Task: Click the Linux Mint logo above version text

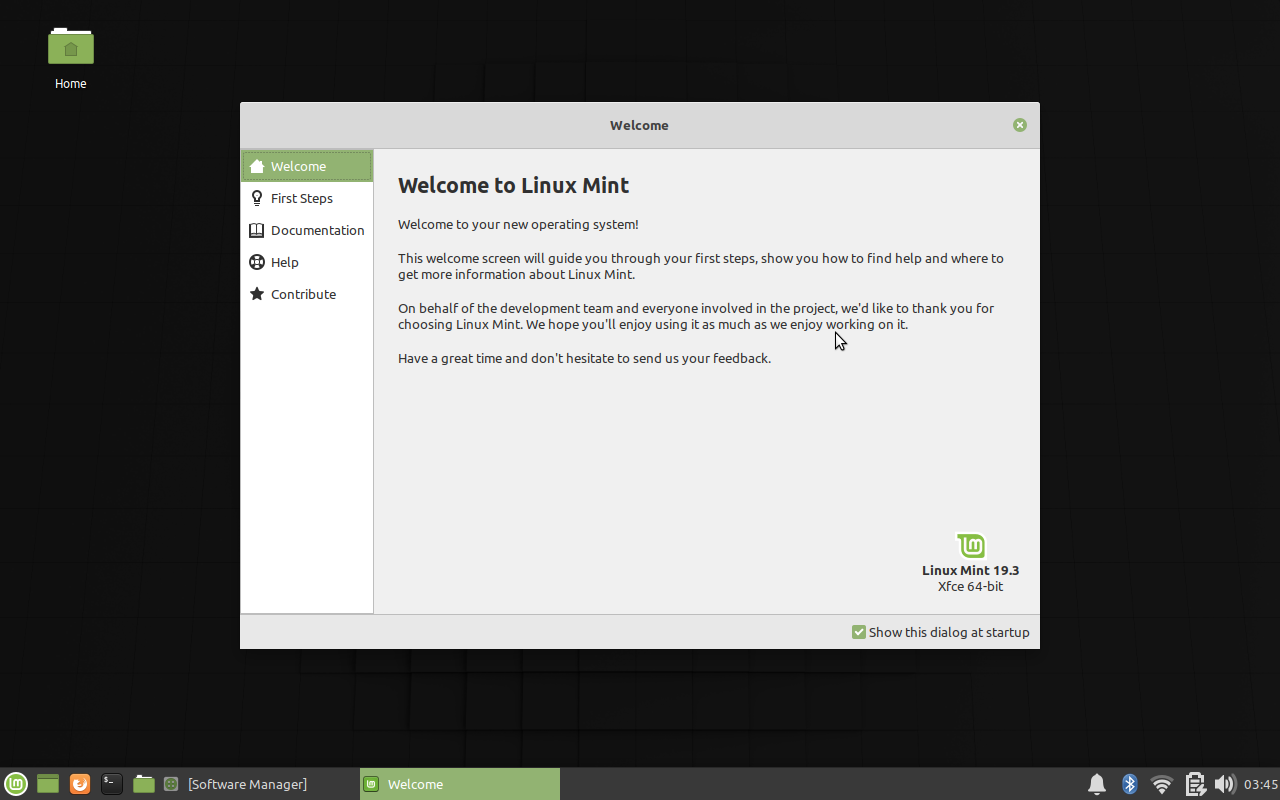Action: [970, 545]
